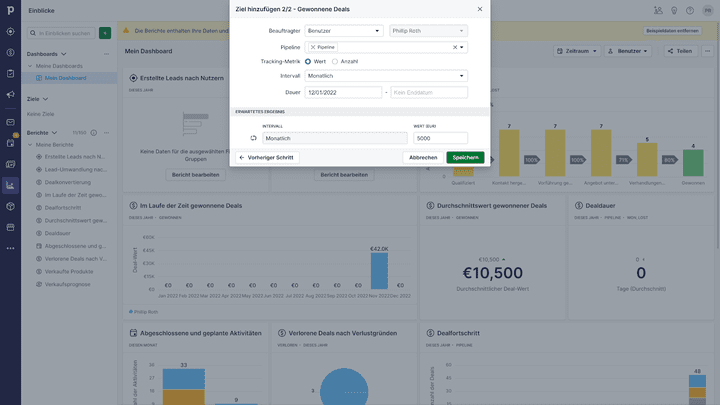Select the Verkaufsprognose report
This screenshot has width=720, height=405.
tap(69, 283)
